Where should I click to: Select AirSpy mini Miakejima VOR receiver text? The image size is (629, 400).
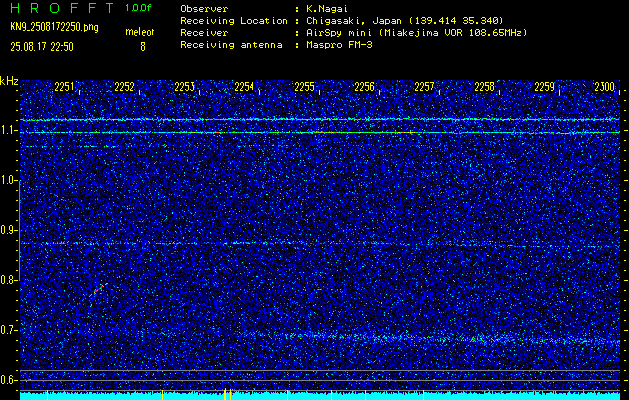[x=417, y=32]
